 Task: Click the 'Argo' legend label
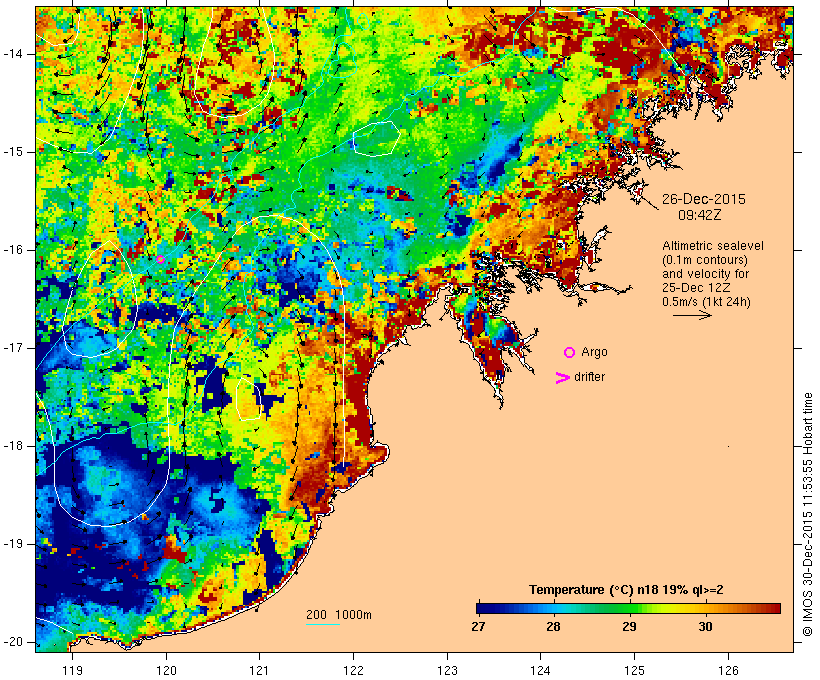(x=595, y=353)
